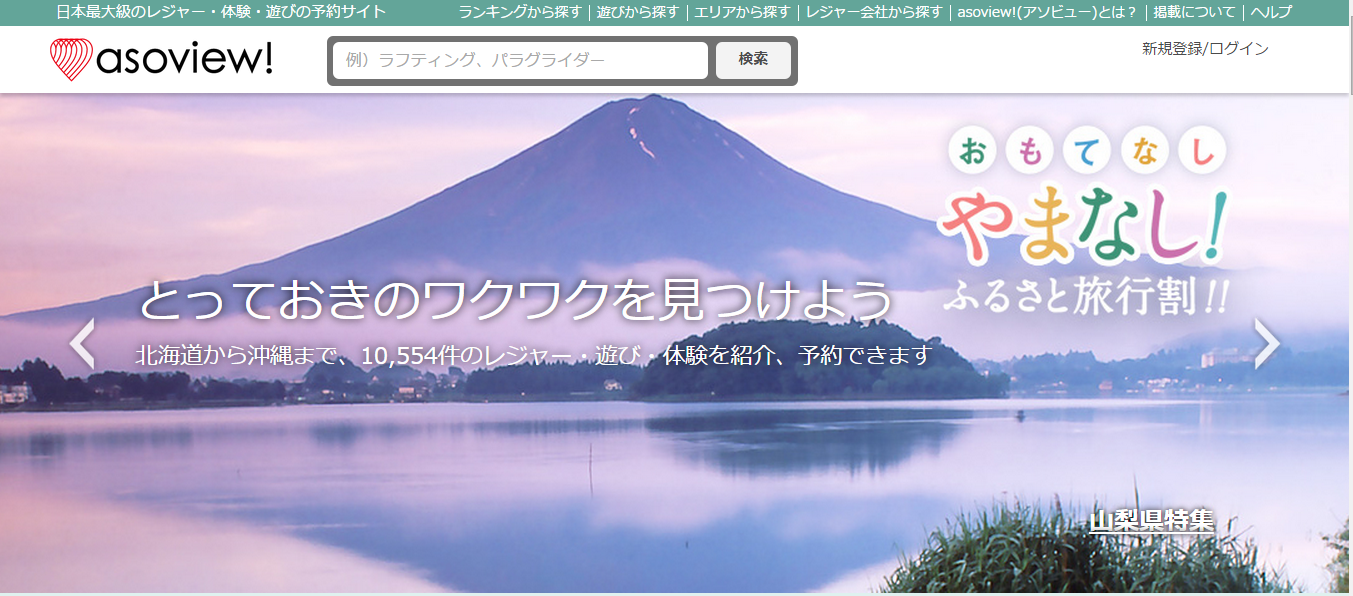Click the とっておきのワクワクを見つけよう headline
The height and width of the screenshot is (596, 1353).
pyautogui.click(x=515, y=299)
